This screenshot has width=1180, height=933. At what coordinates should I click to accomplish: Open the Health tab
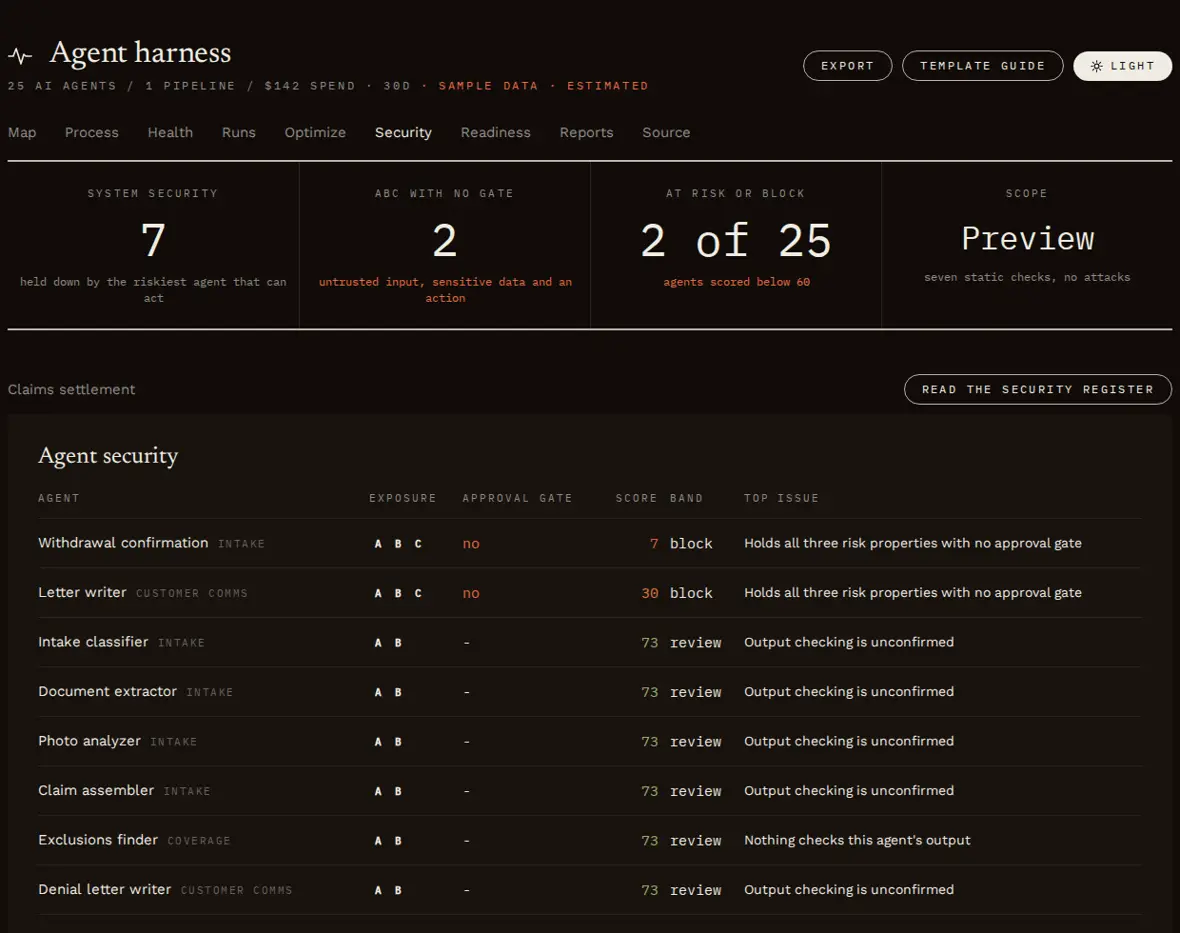coord(170,132)
